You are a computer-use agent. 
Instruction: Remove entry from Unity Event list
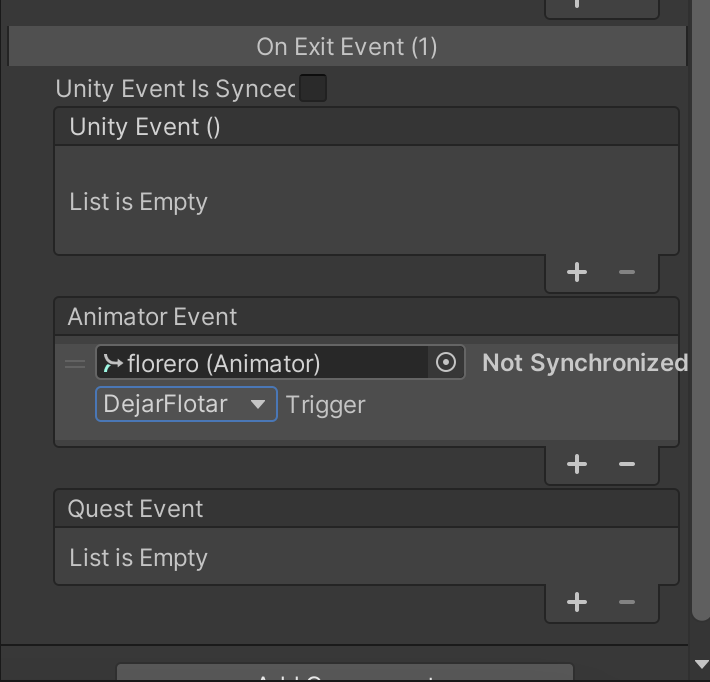pyautogui.click(x=627, y=272)
